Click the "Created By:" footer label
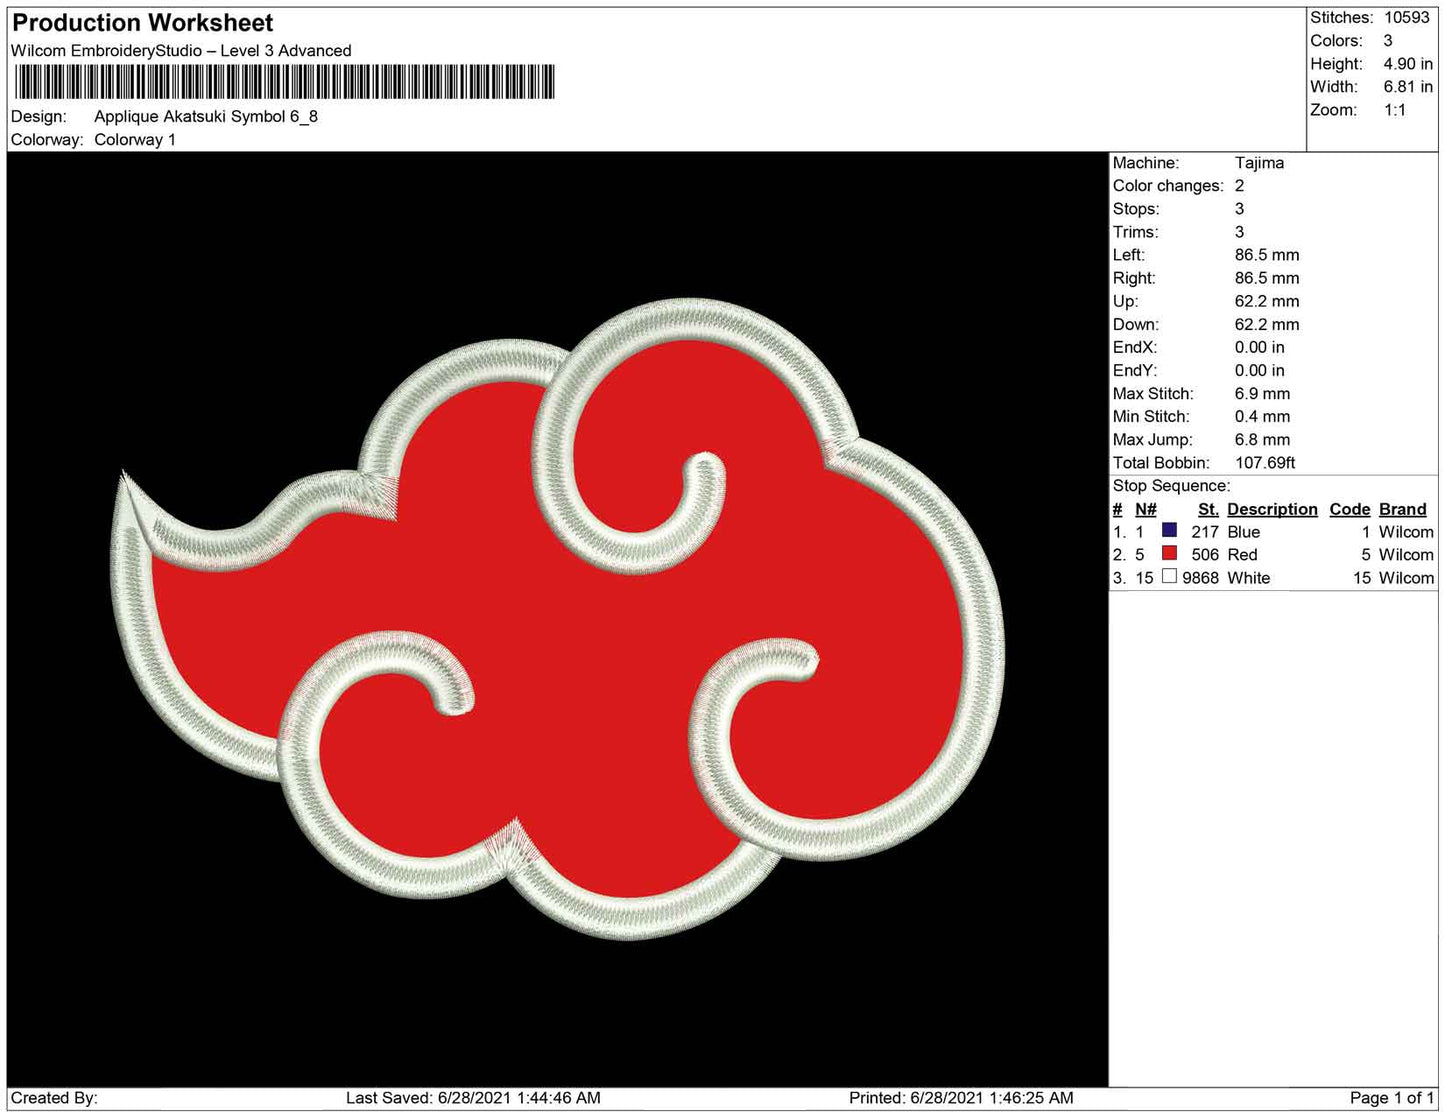The height and width of the screenshot is (1112, 1445). (54, 1098)
